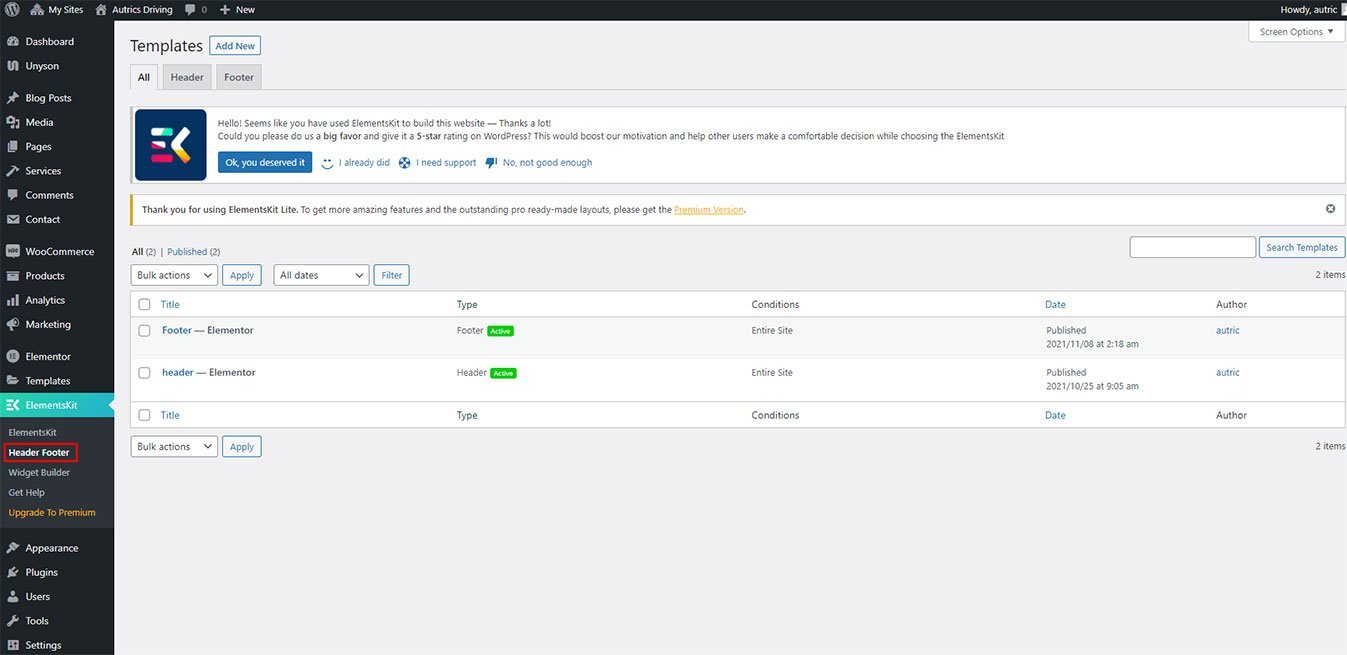Tick the checkbox for header template row
The image size is (1347, 655).
click(x=145, y=373)
